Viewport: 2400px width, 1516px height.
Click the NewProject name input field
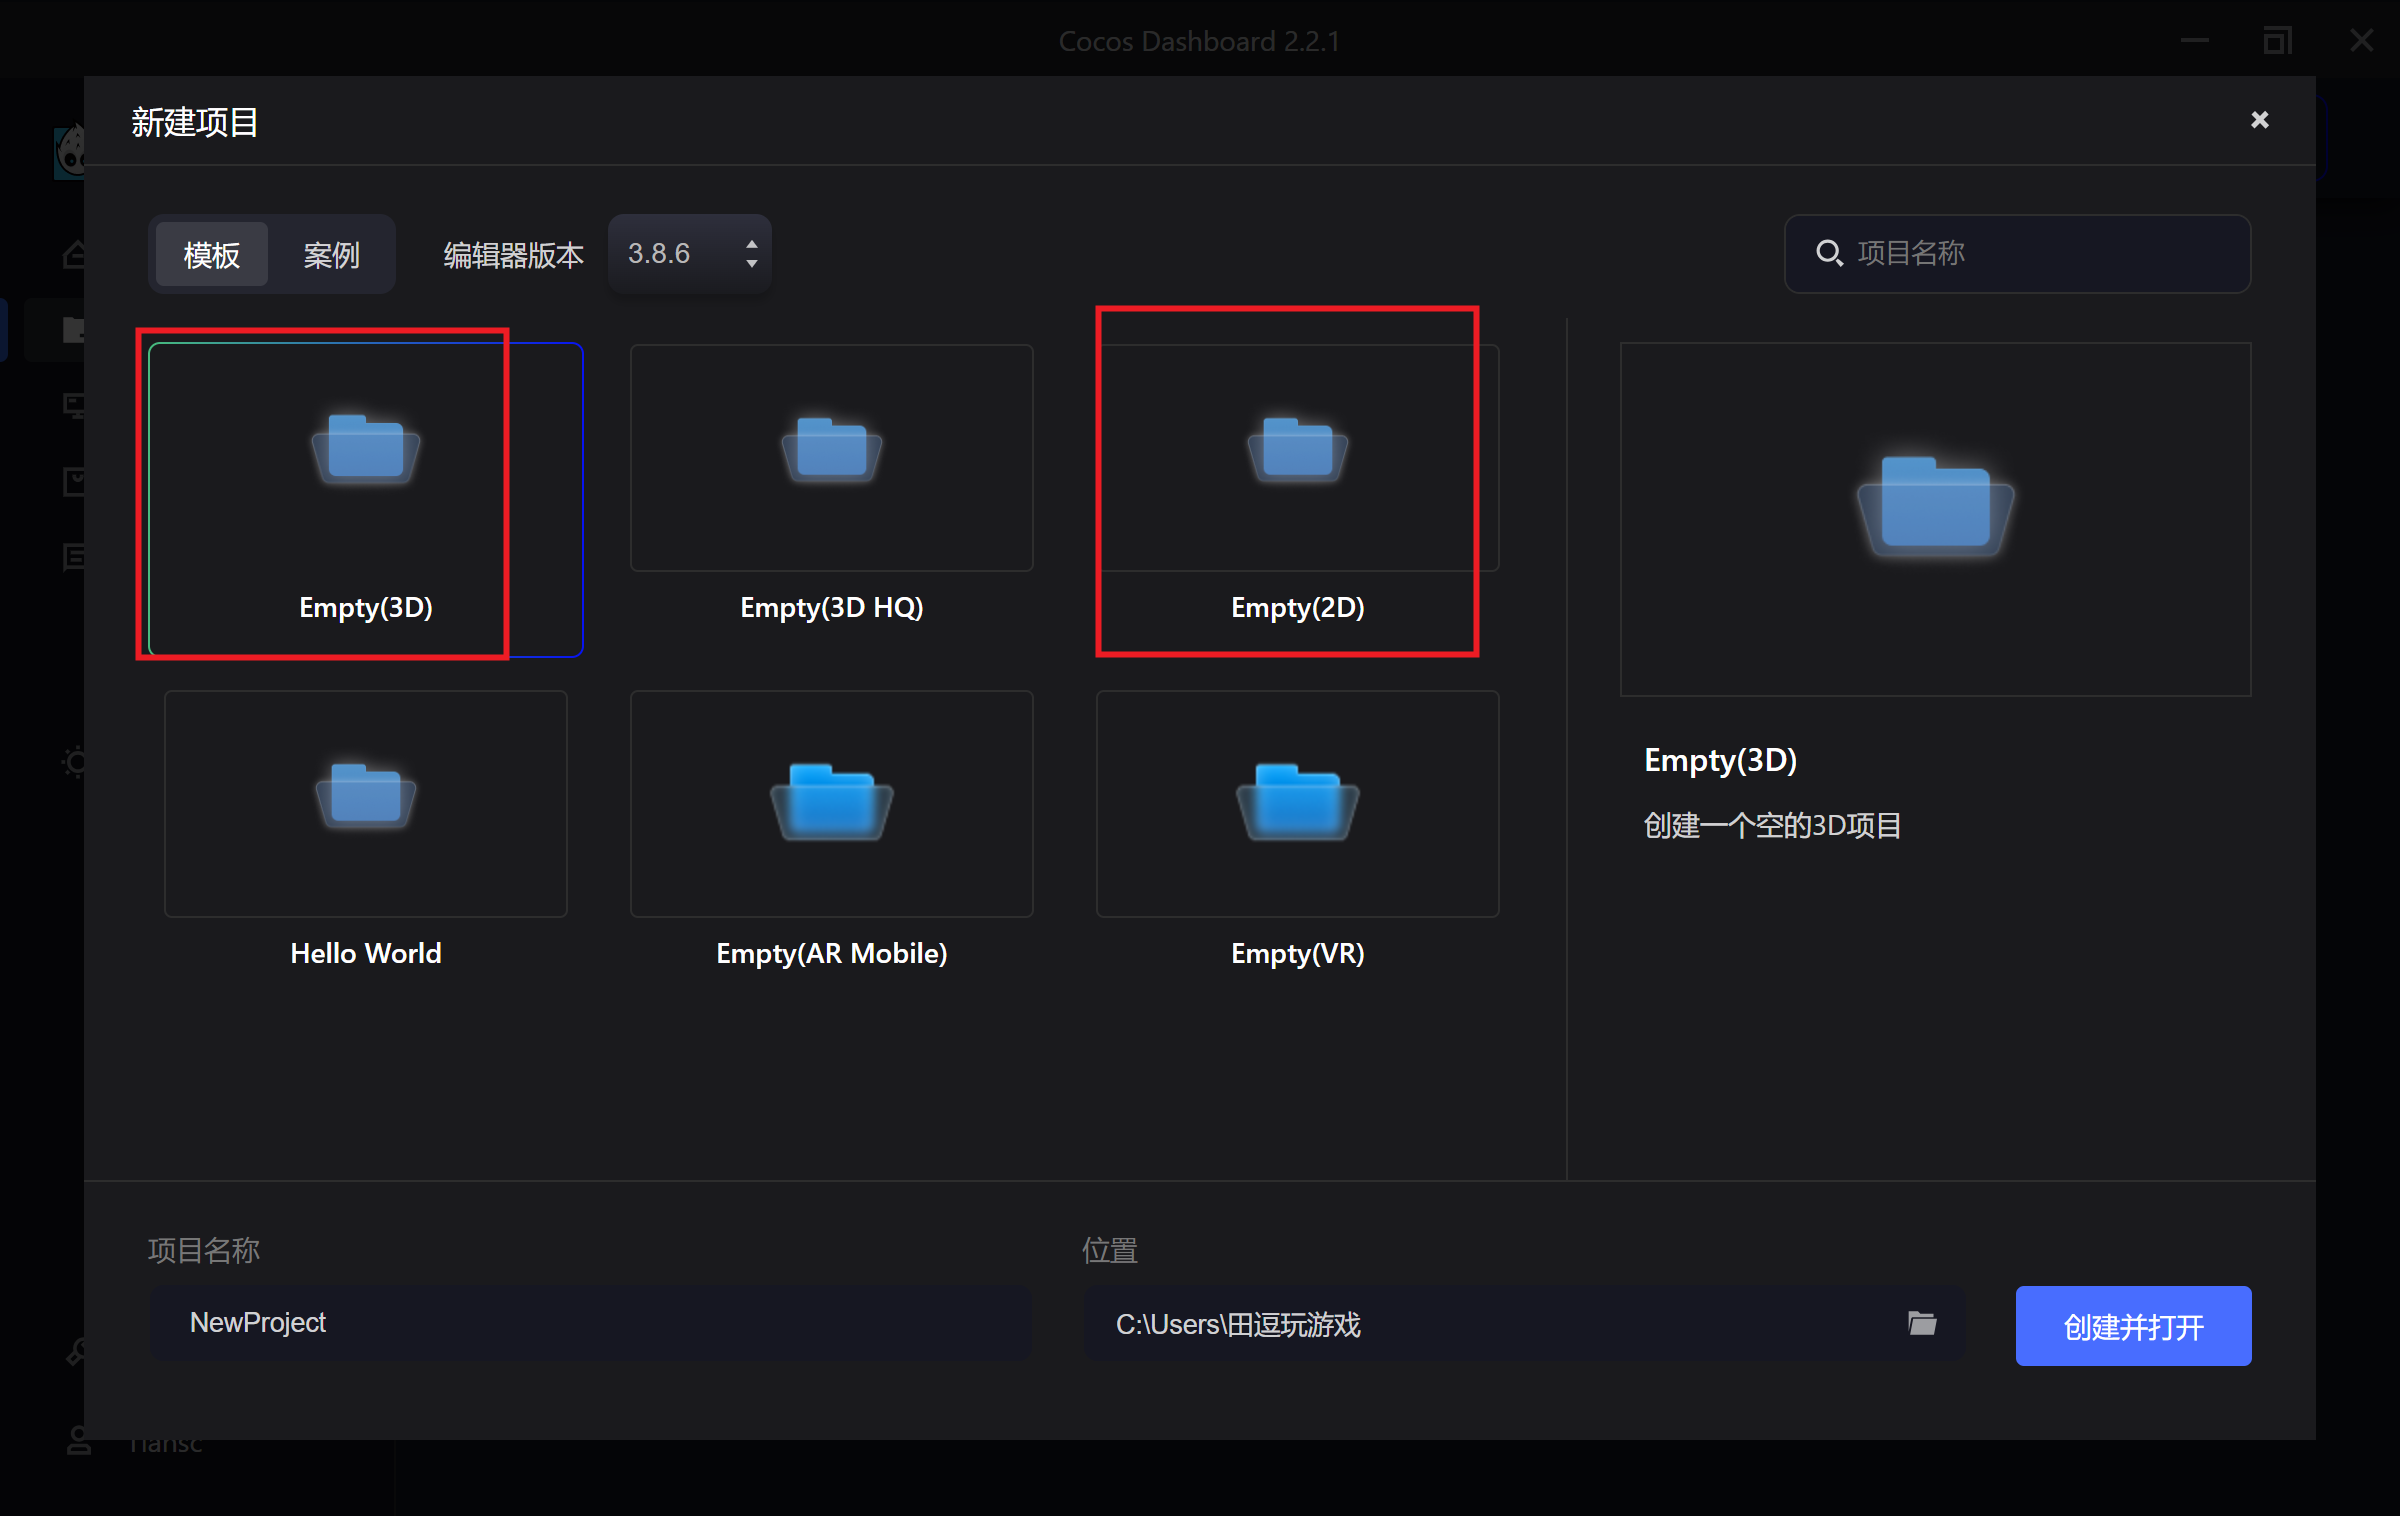590,1323
